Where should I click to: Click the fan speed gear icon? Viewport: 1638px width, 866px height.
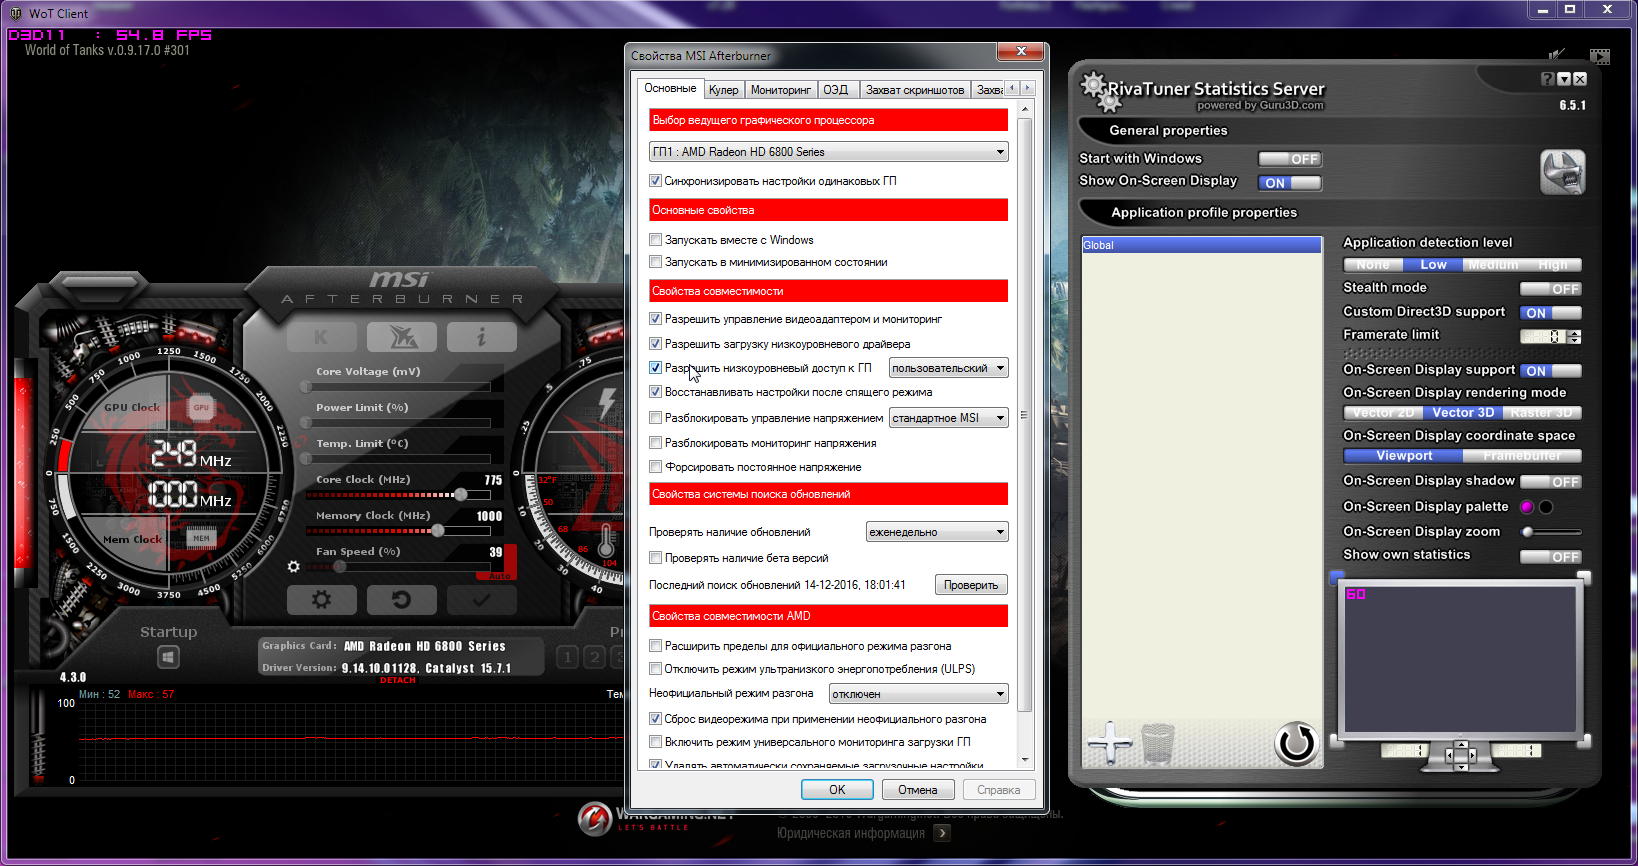coord(293,567)
